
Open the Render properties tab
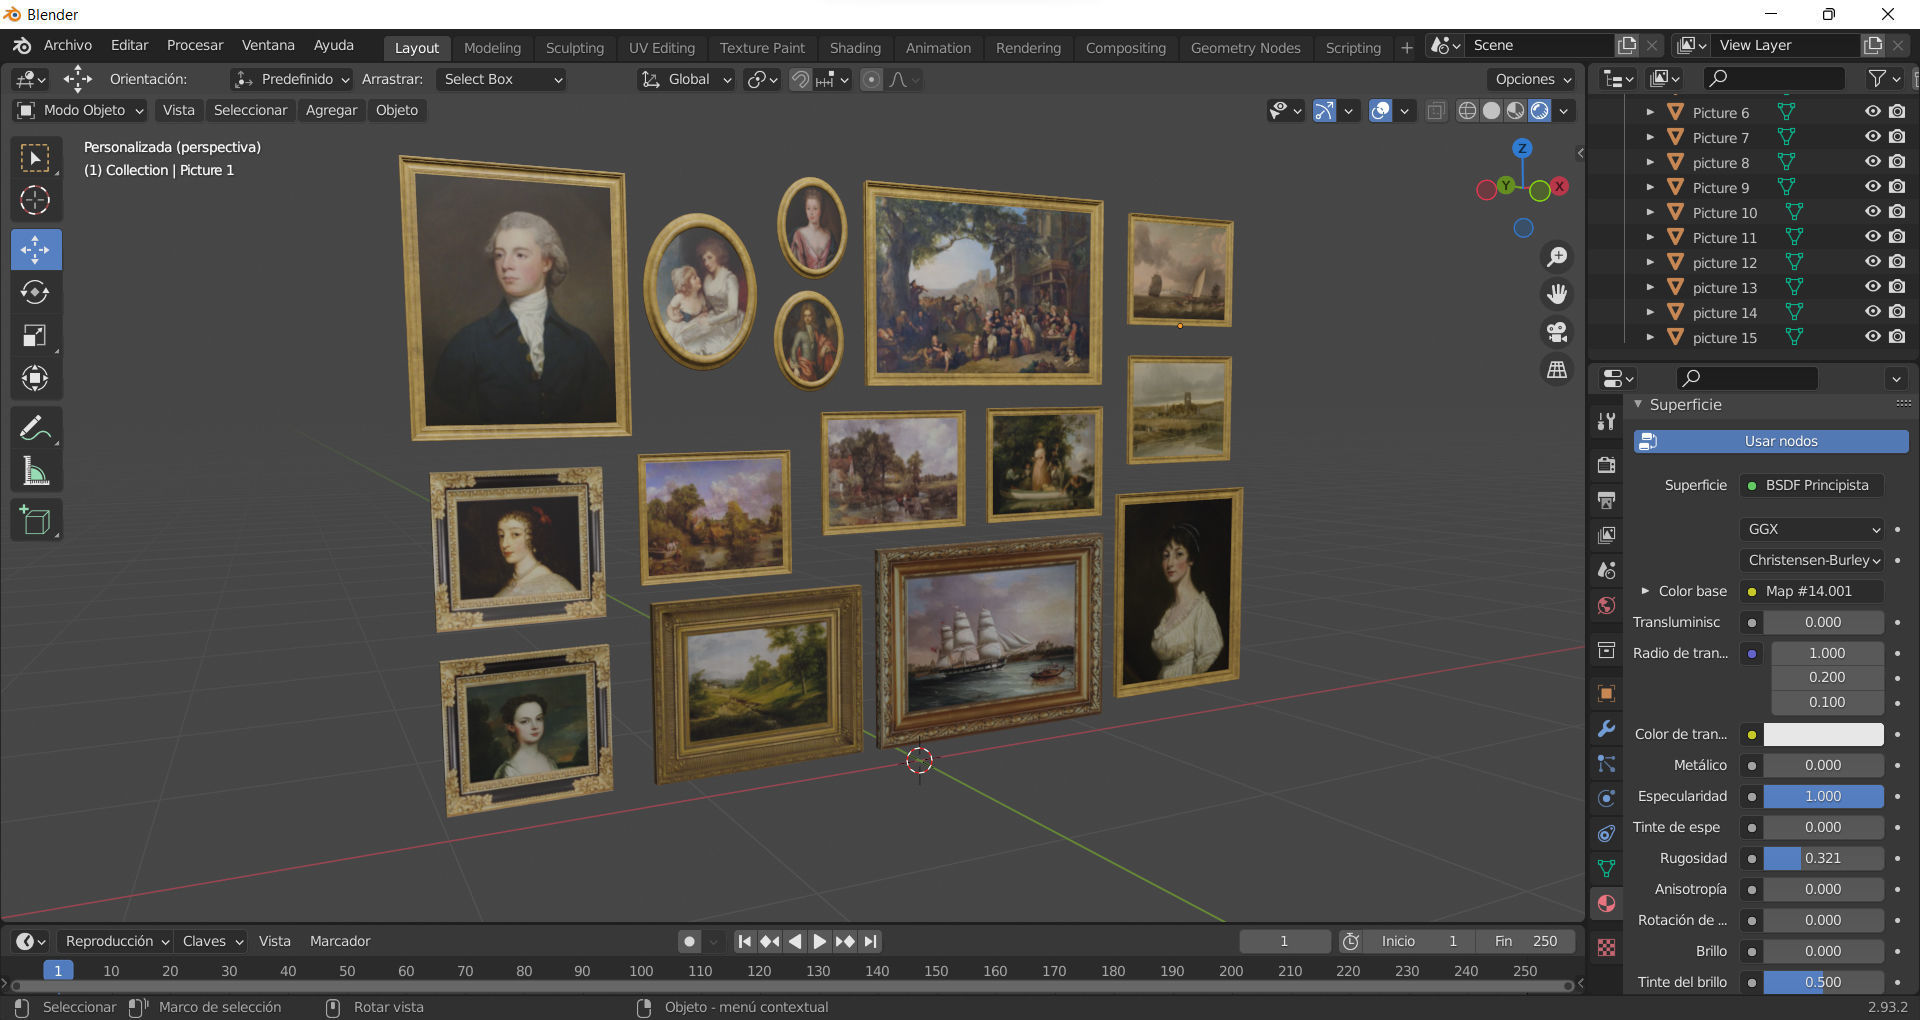tap(1606, 465)
